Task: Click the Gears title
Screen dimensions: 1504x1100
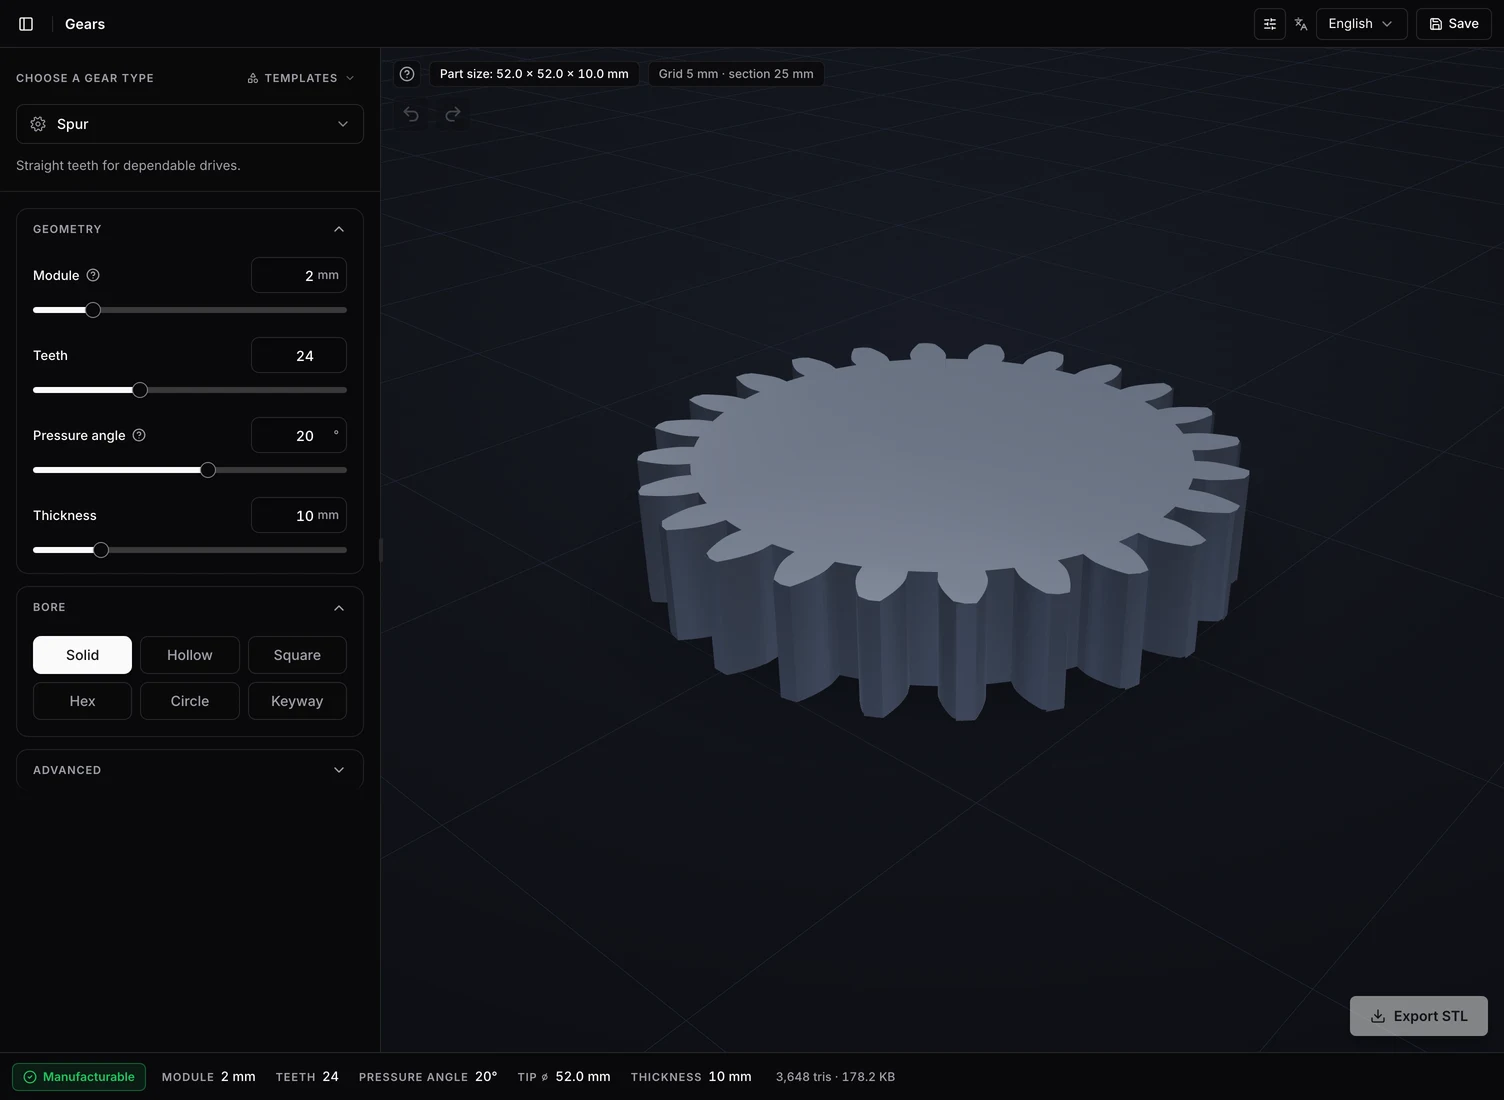Action: tap(85, 24)
